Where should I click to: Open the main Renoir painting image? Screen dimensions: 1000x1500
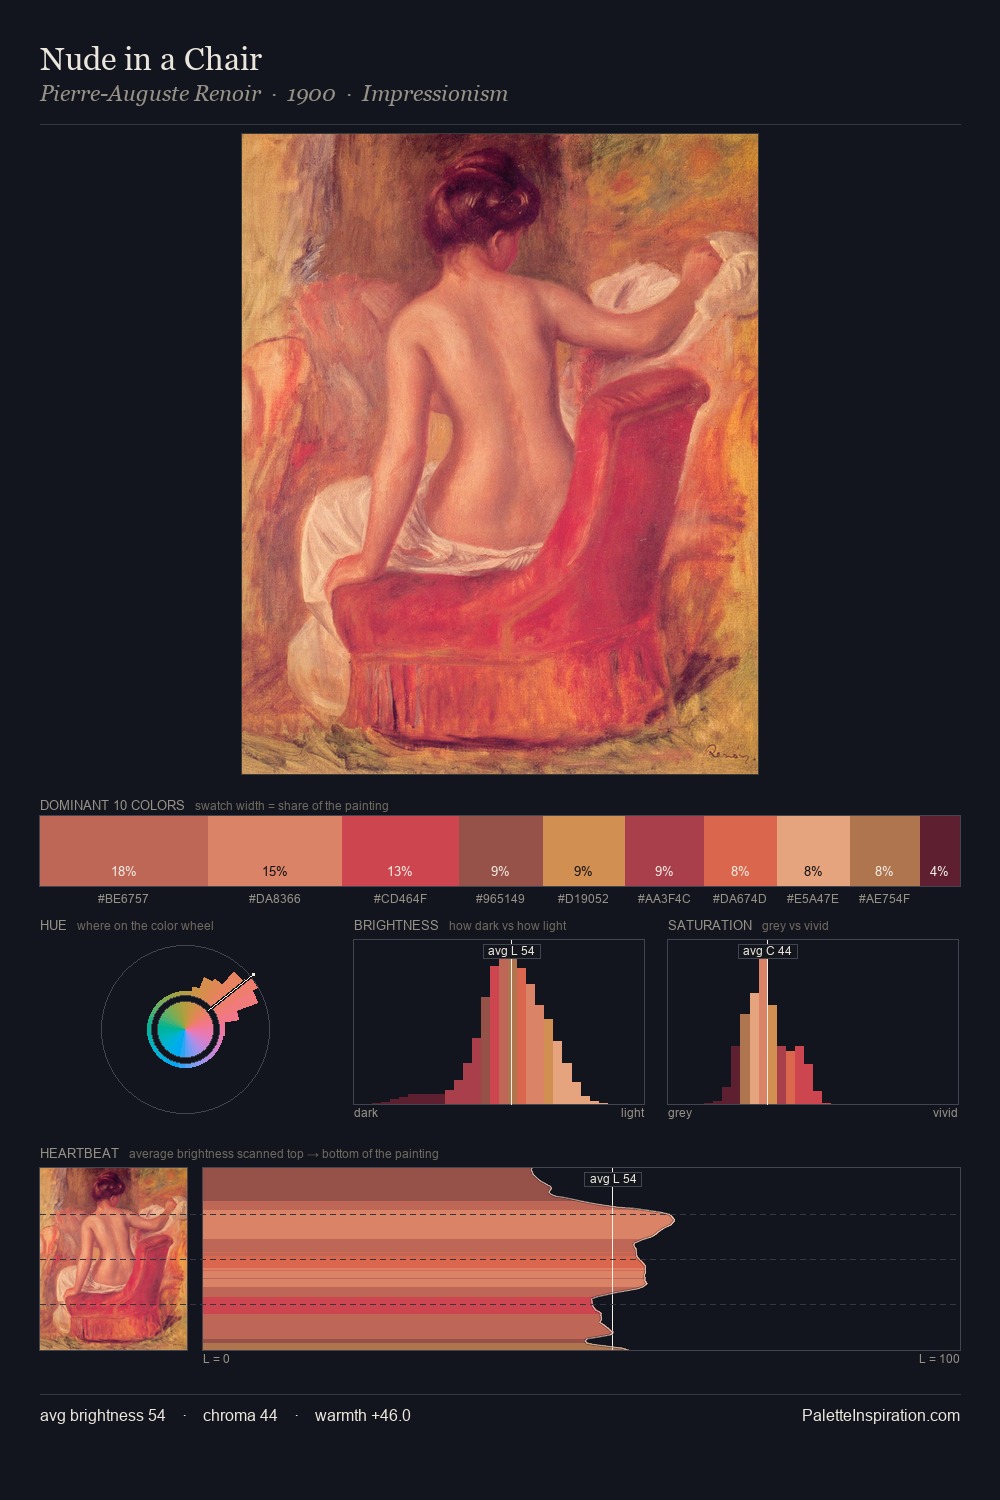click(x=500, y=454)
